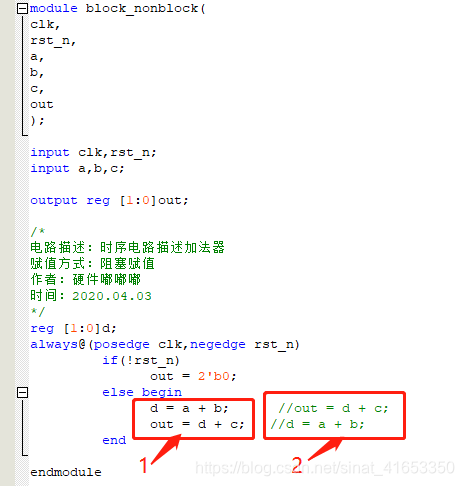Viewport: 464px width, 486px height.
Task: Click the port line 'rst_n,'
Action: coord(53,41)
